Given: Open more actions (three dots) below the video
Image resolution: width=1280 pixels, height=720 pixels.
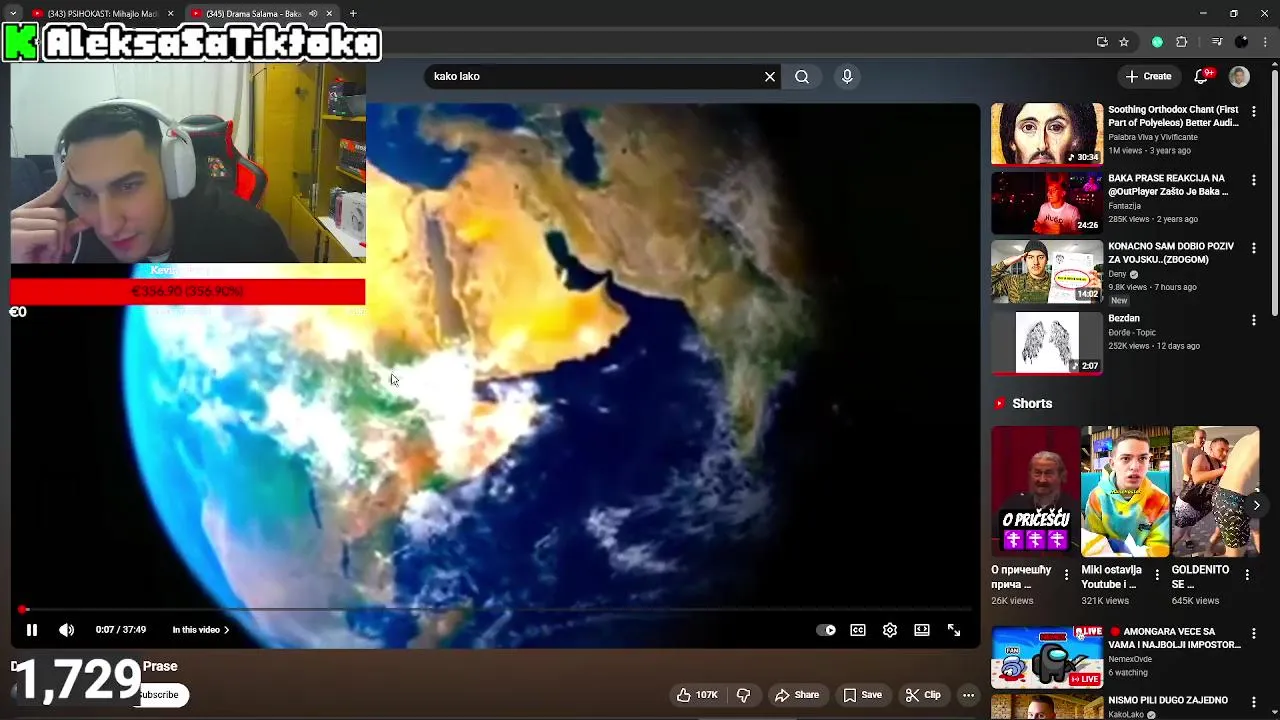Looking at the screenshot, I should coord(968,695).
